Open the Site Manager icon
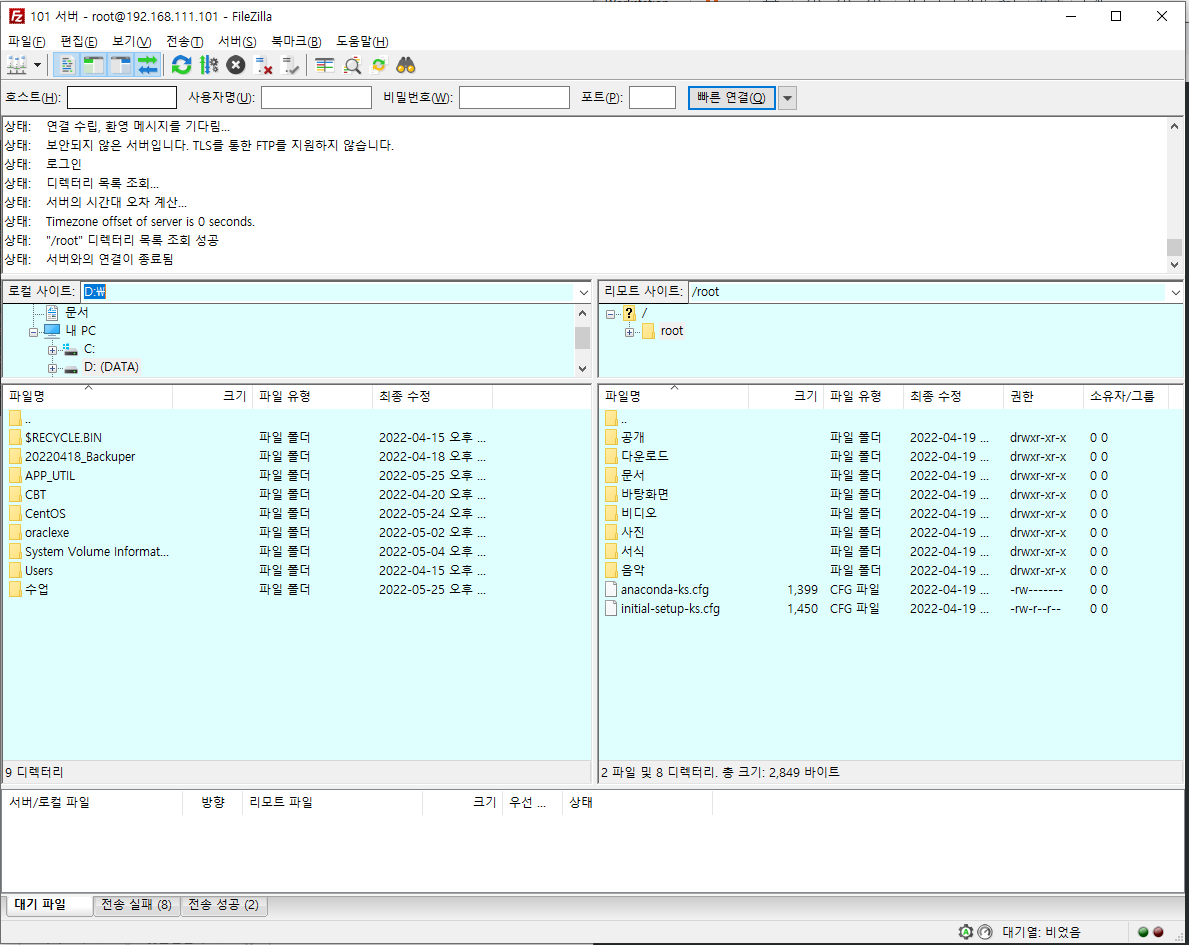The image size is (1189, 945). [17, 65]
